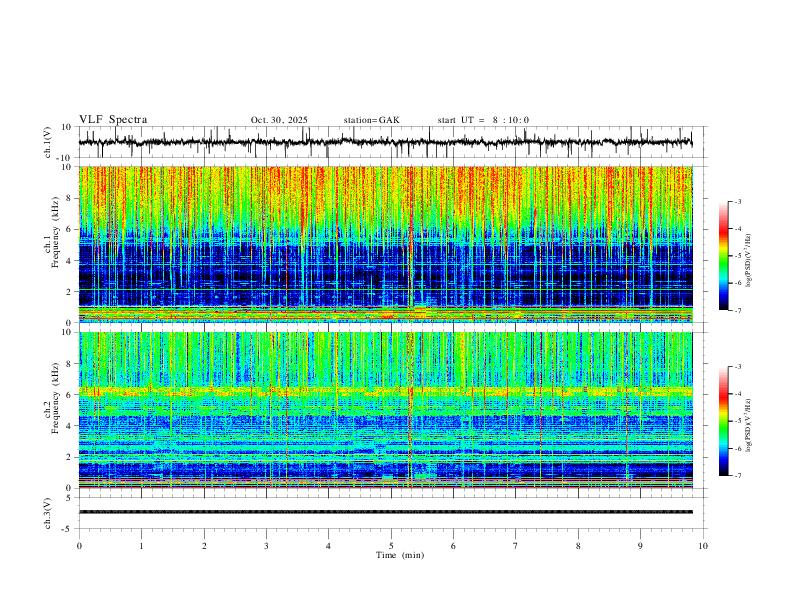Click time axis tick label "6"
This screenshot has height=612, width=792.
coord(453,546)
